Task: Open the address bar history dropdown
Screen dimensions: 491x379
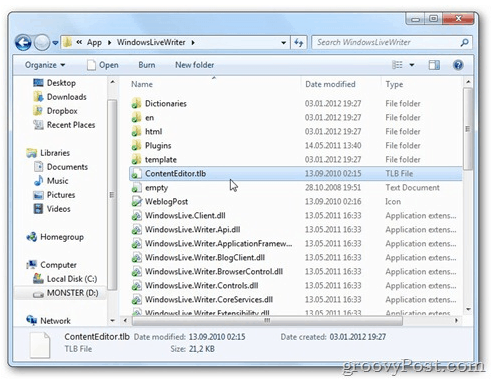Action: 283,43
